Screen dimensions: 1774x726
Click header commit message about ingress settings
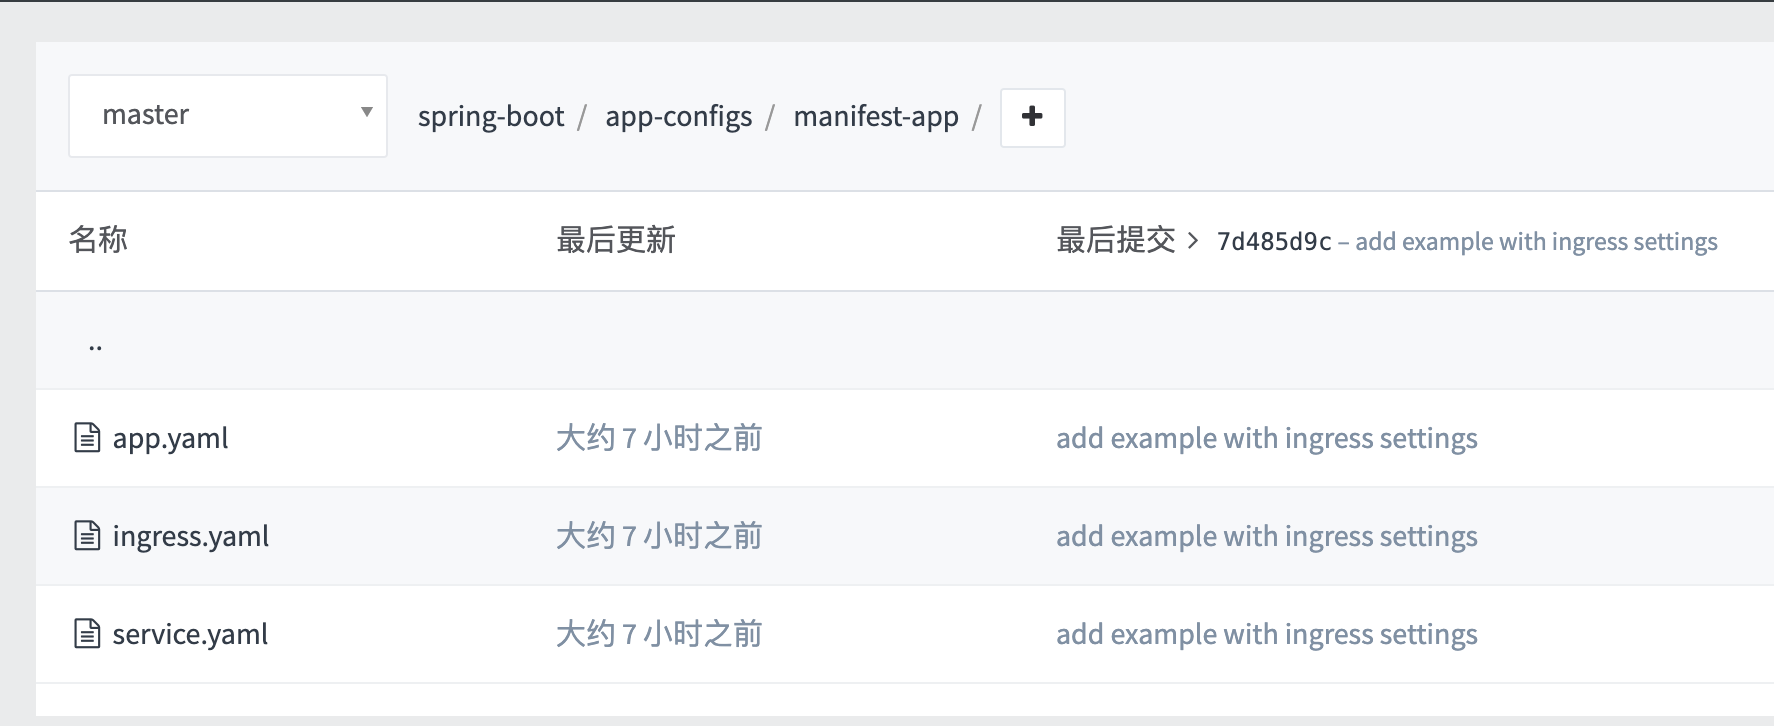point(1536,242)
